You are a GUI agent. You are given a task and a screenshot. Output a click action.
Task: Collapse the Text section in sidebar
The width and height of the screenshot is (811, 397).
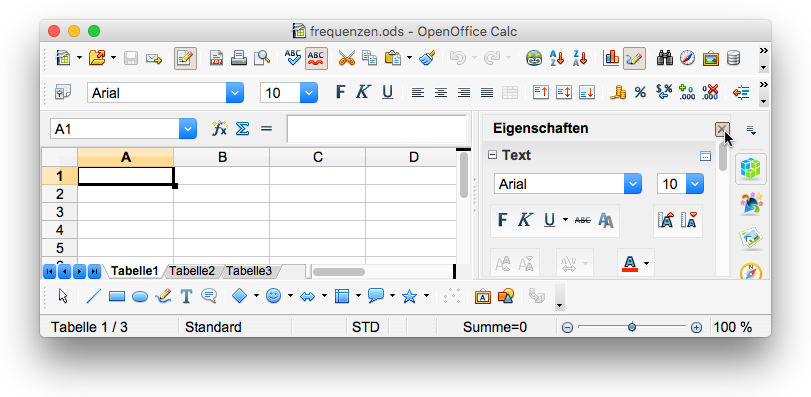[492, 155]
